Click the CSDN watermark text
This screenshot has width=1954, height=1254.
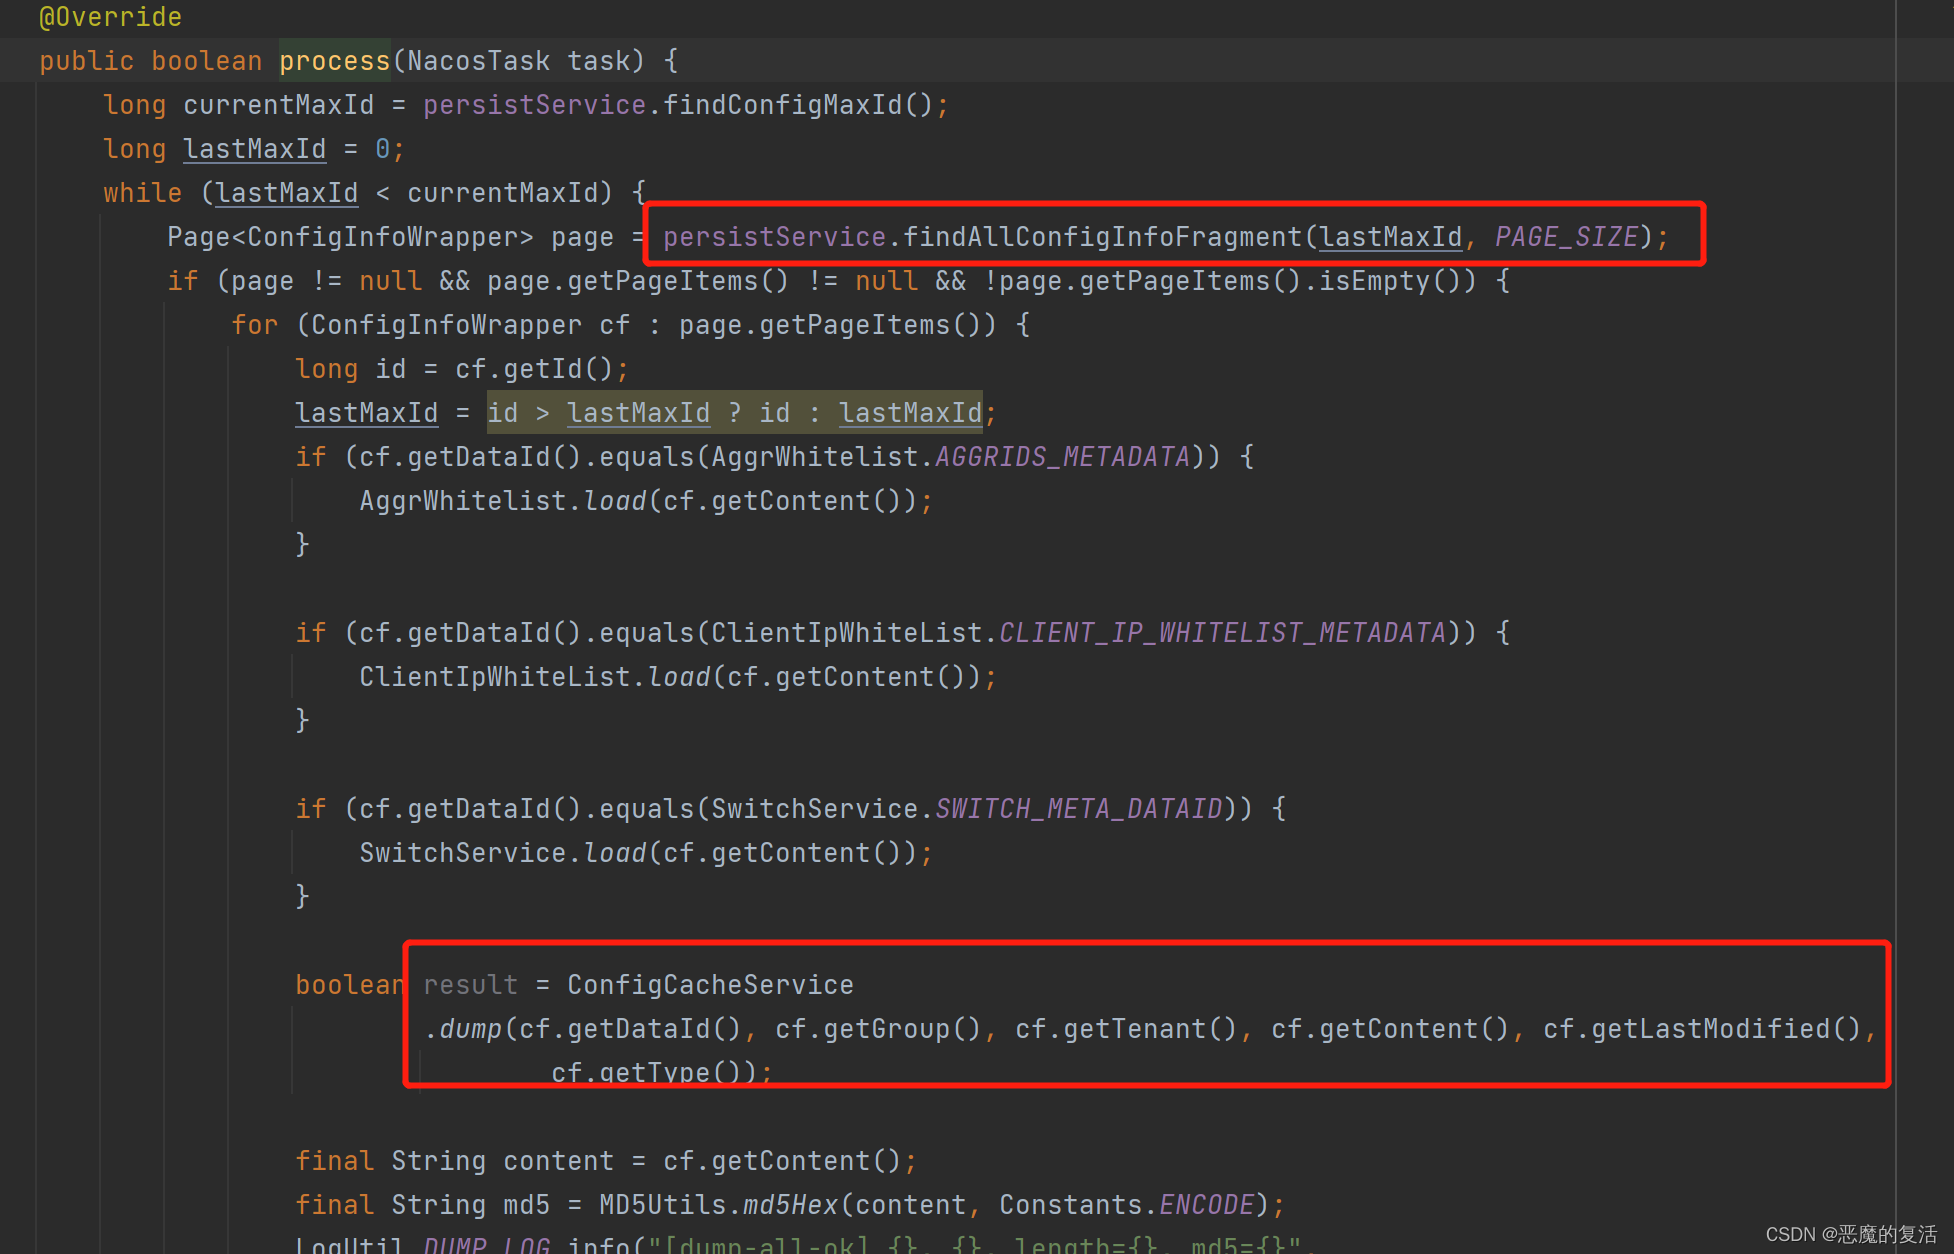(1850, 1233)
